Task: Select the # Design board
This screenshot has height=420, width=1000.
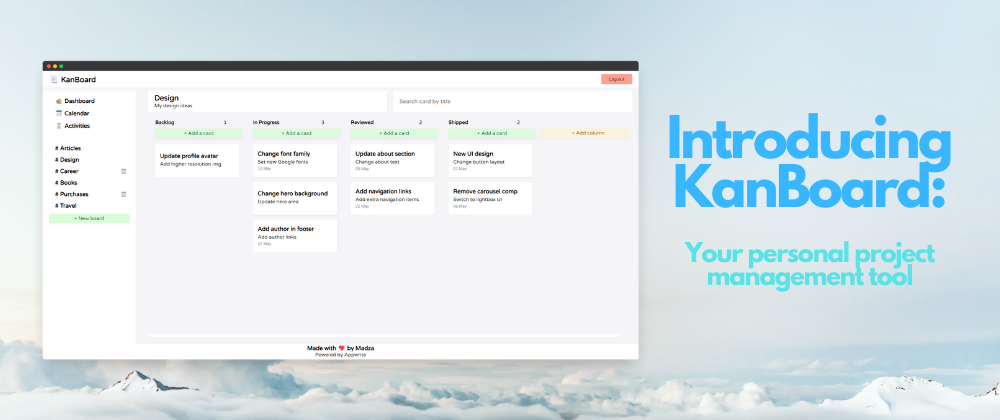Action: [x=67, y=159]
